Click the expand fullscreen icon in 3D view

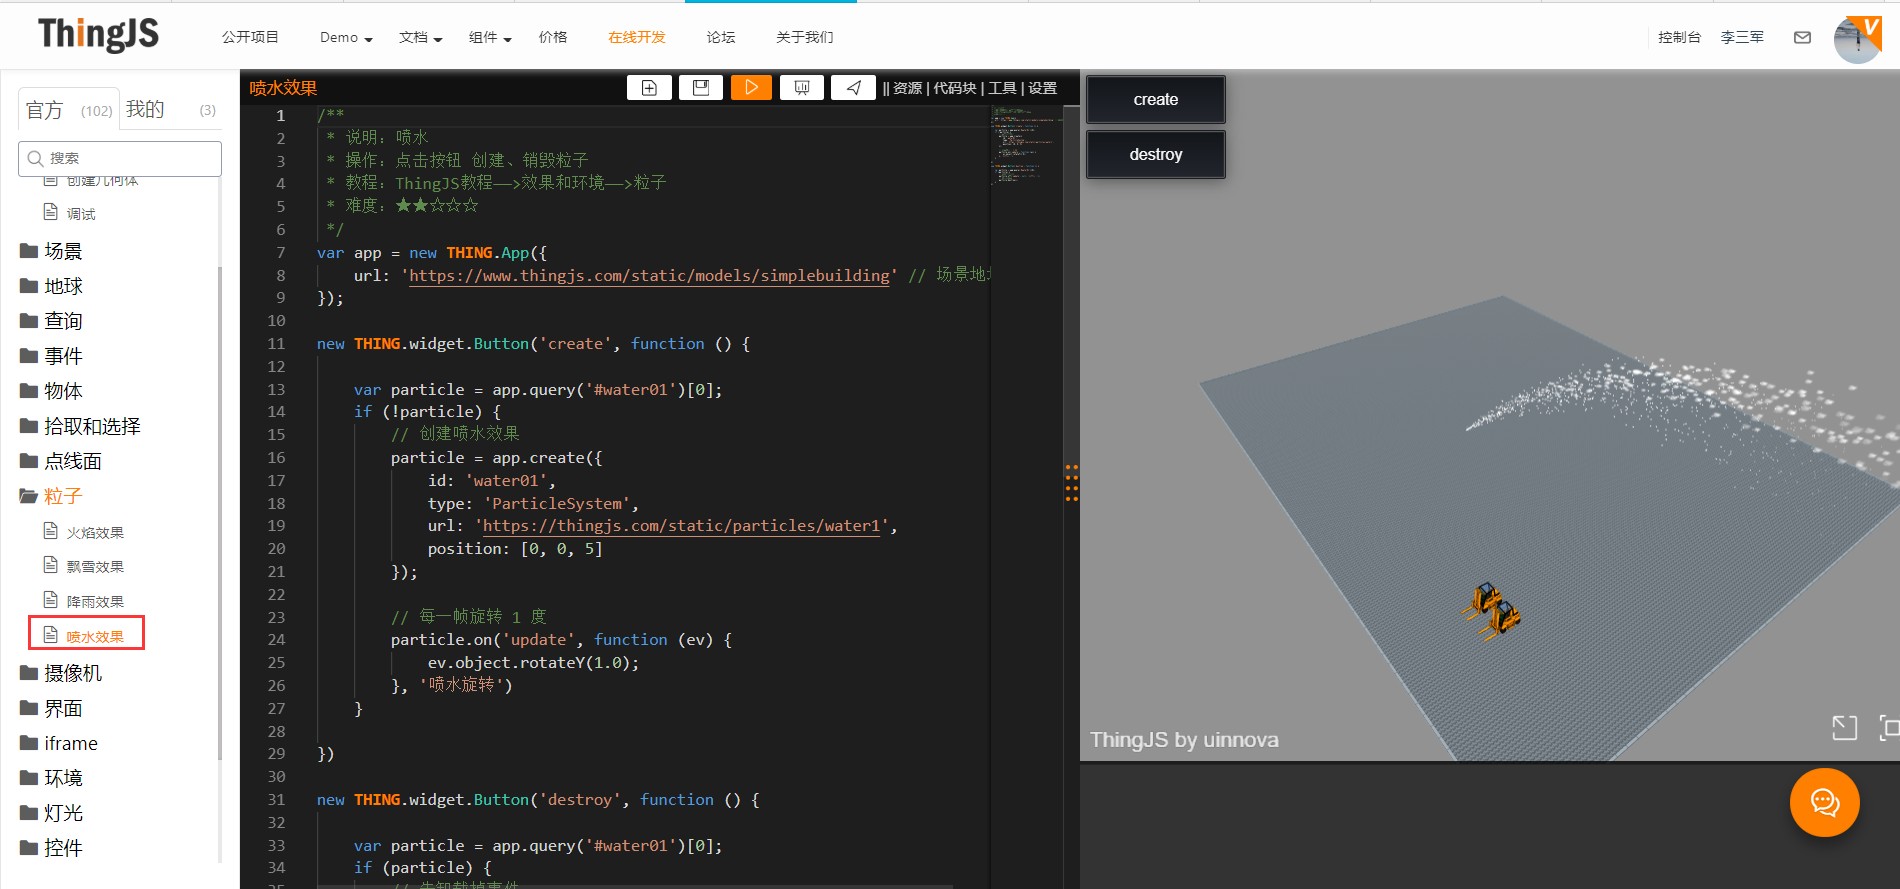click(1844, 728)
